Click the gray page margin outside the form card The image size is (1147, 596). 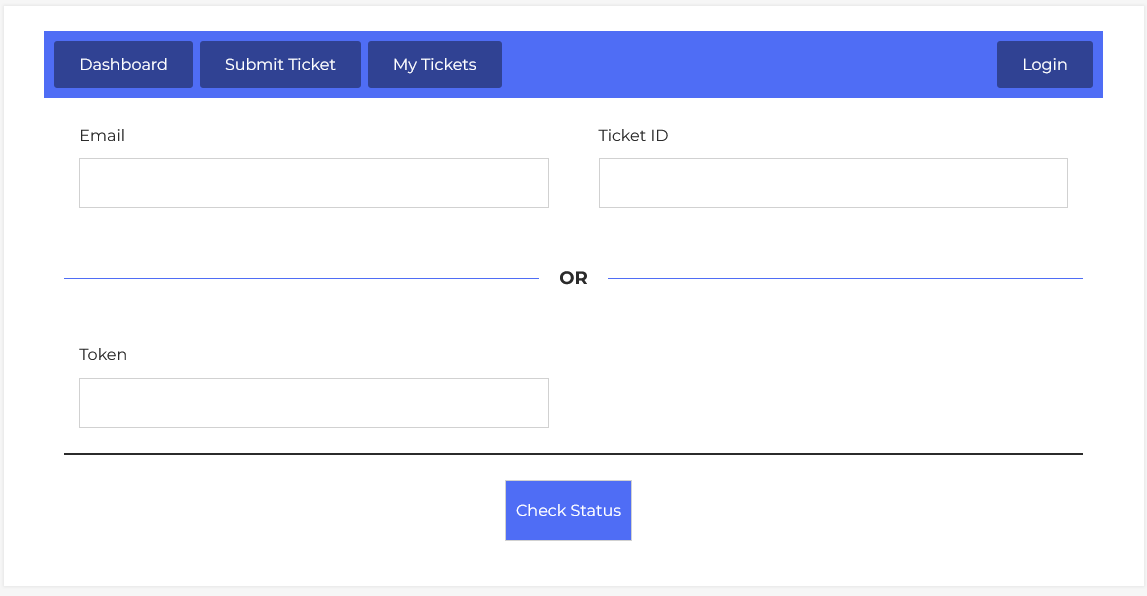573,591
